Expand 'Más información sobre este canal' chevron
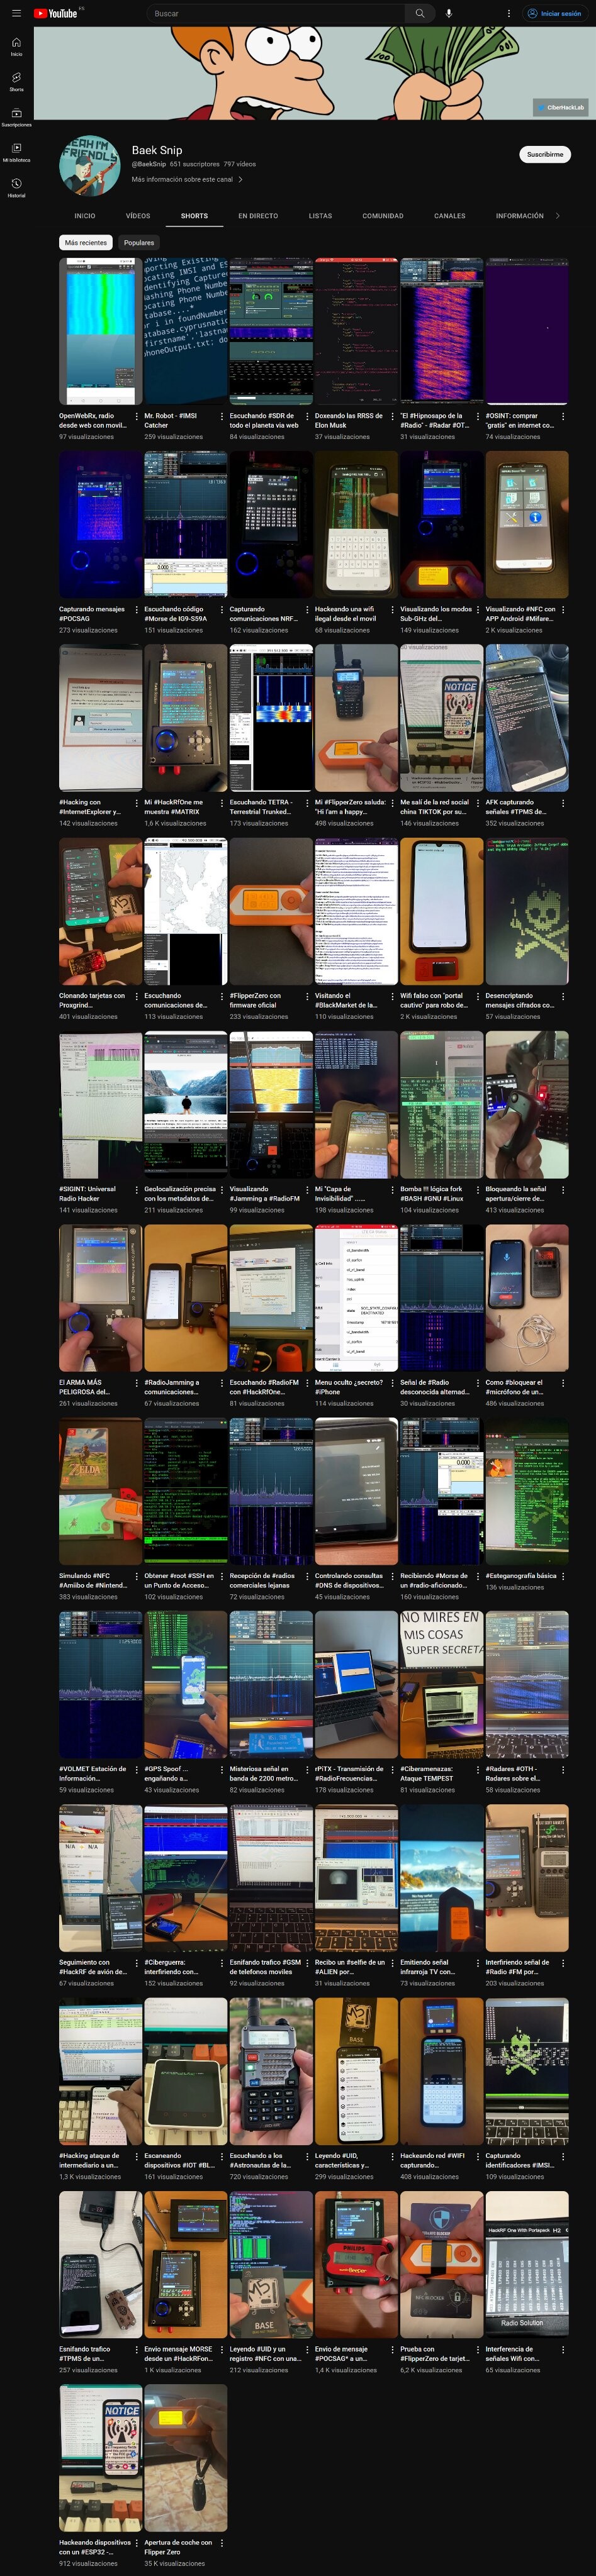The image size is (596, 2576). (240, 180)
